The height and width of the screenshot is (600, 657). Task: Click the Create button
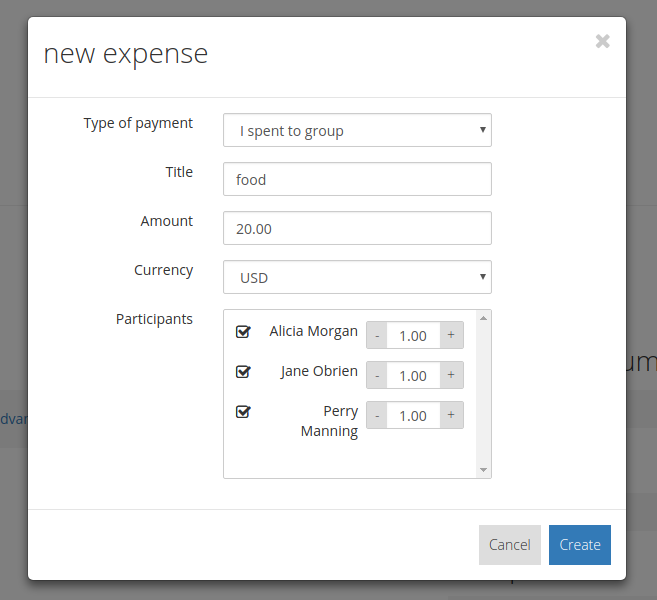[579, 545]
